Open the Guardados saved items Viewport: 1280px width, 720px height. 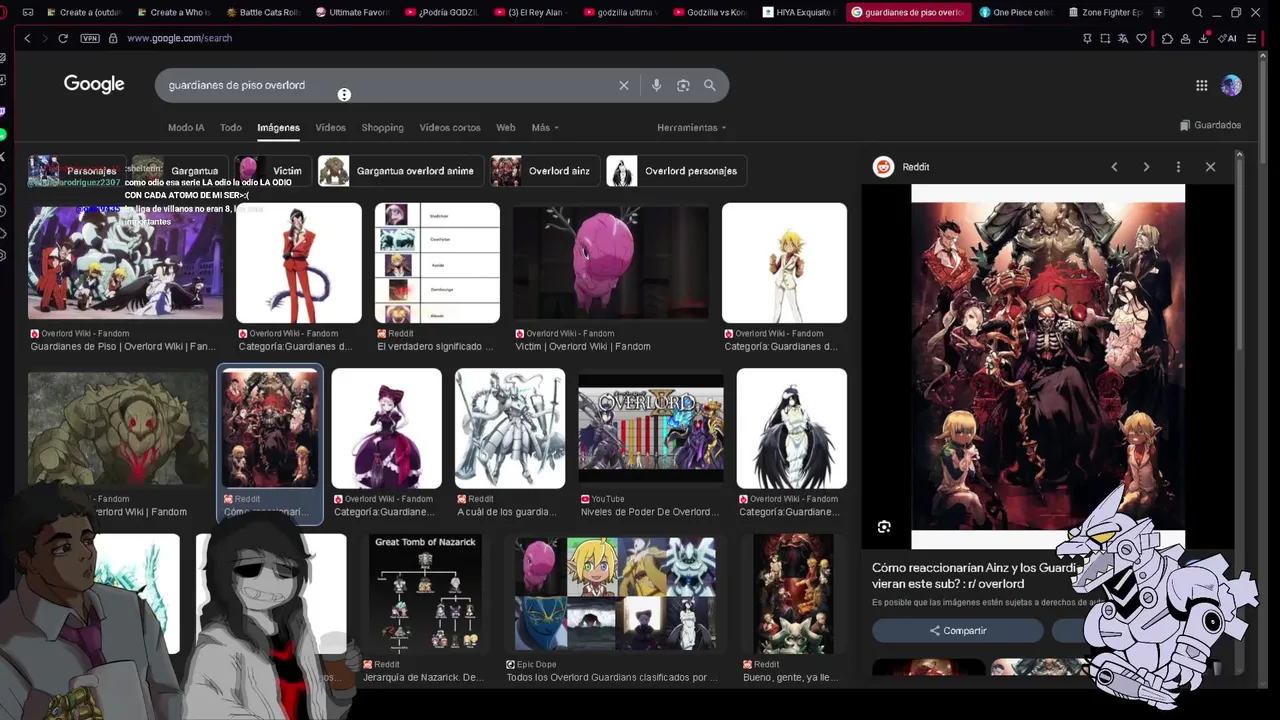click(1211, 125)
